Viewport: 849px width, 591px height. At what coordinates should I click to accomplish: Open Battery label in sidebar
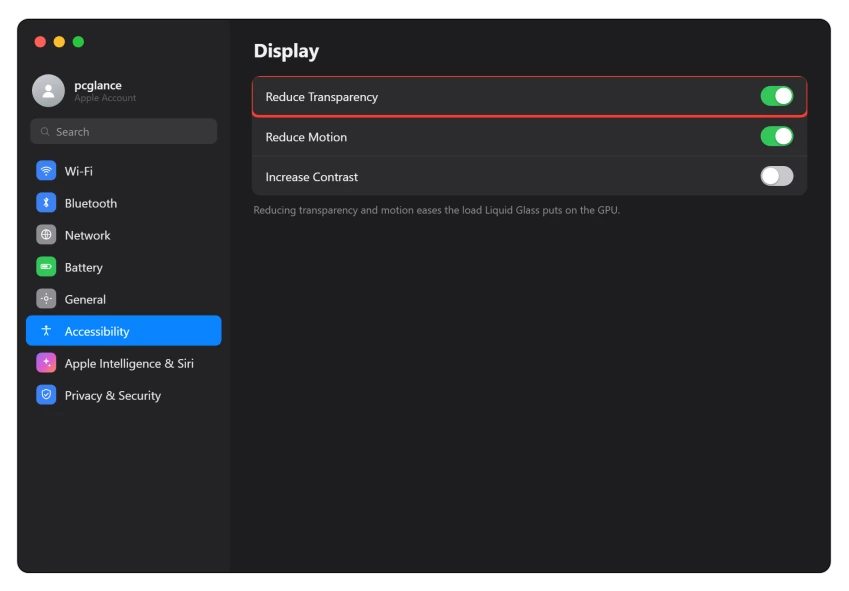83,267
